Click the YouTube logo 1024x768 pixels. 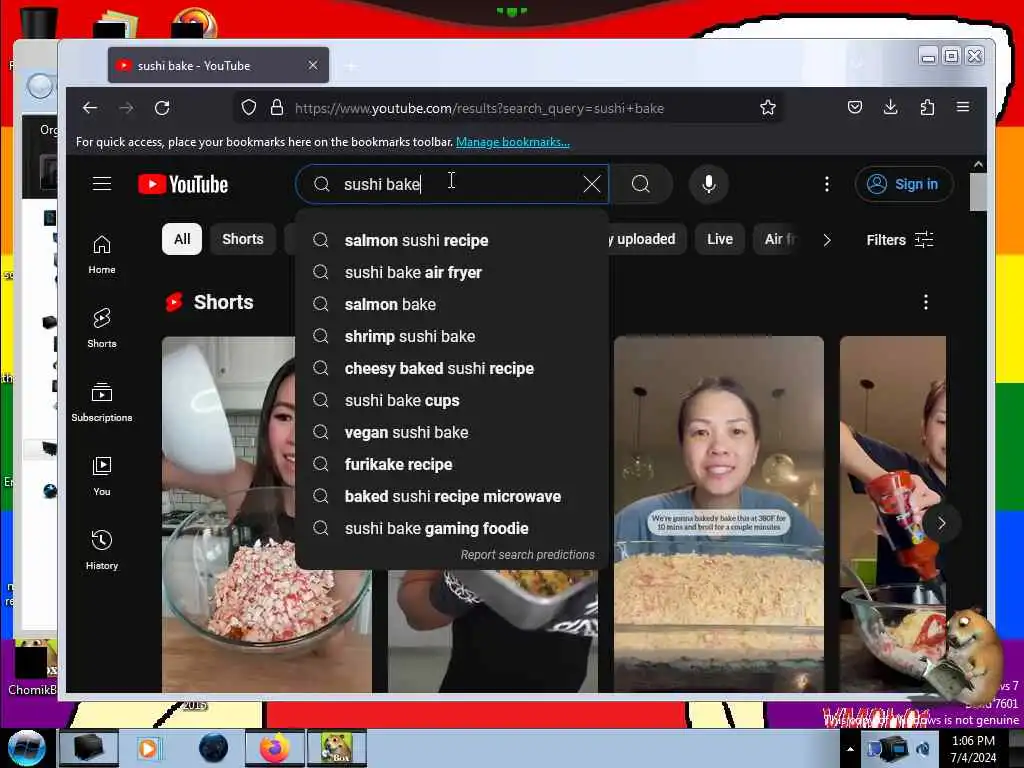pos(183,184)
